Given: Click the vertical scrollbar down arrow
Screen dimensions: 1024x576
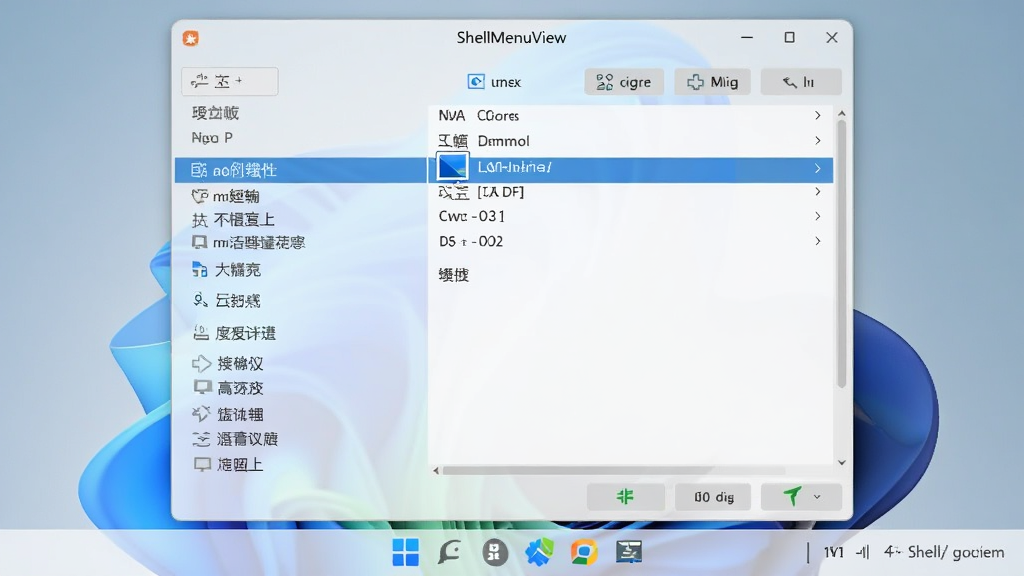Looking at the screenshot, I should click(x=841, y=462).
